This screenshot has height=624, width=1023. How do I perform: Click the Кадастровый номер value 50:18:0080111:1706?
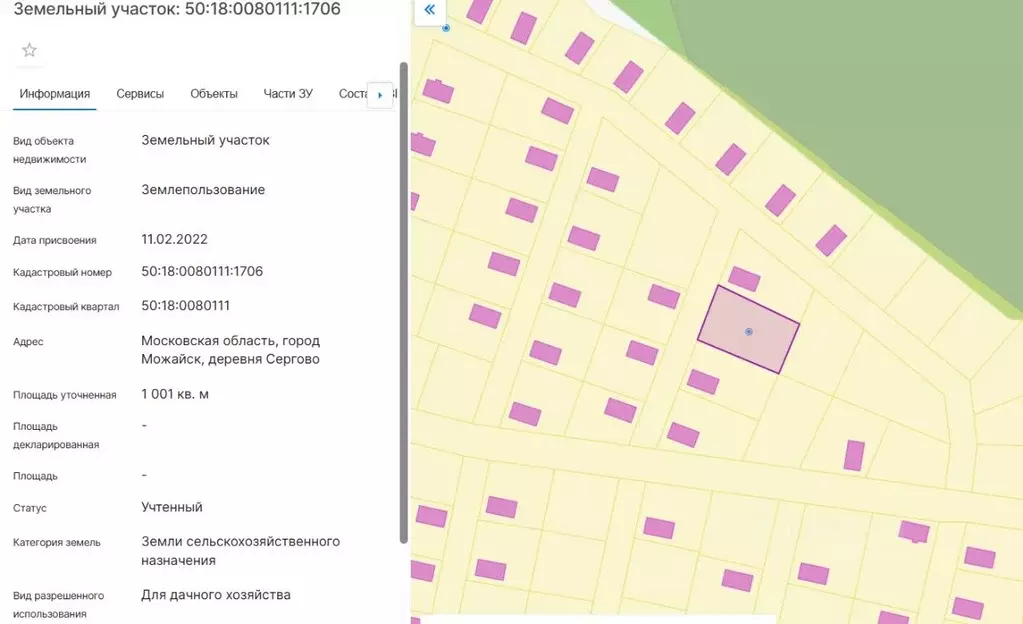click(202, 271)
